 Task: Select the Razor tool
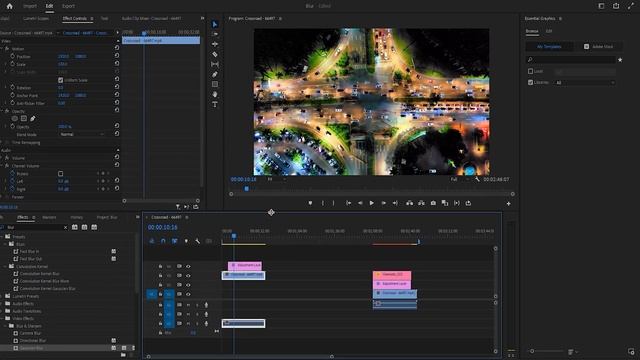(215, 54)
